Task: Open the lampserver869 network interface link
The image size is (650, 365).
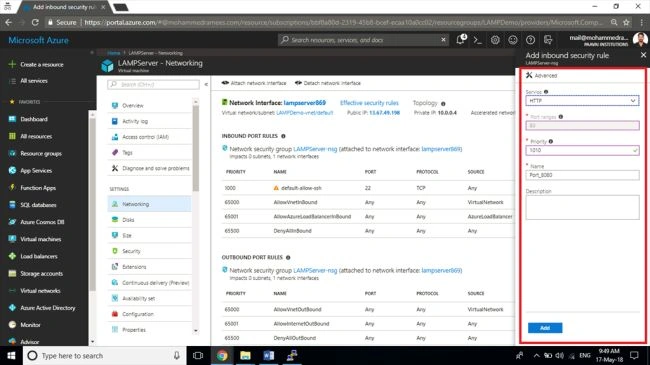Action: [305, 102]
